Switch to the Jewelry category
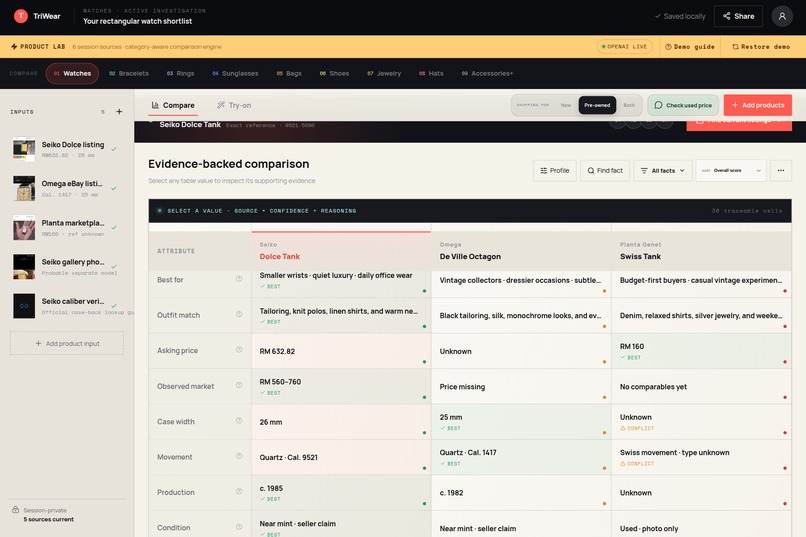Screen dimensions: 806x537 384,73
